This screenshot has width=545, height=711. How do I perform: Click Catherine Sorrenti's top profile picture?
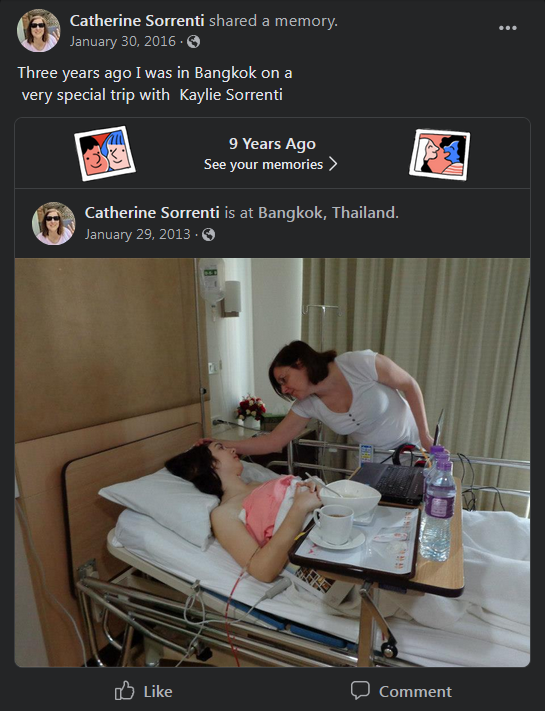[39, 30]
